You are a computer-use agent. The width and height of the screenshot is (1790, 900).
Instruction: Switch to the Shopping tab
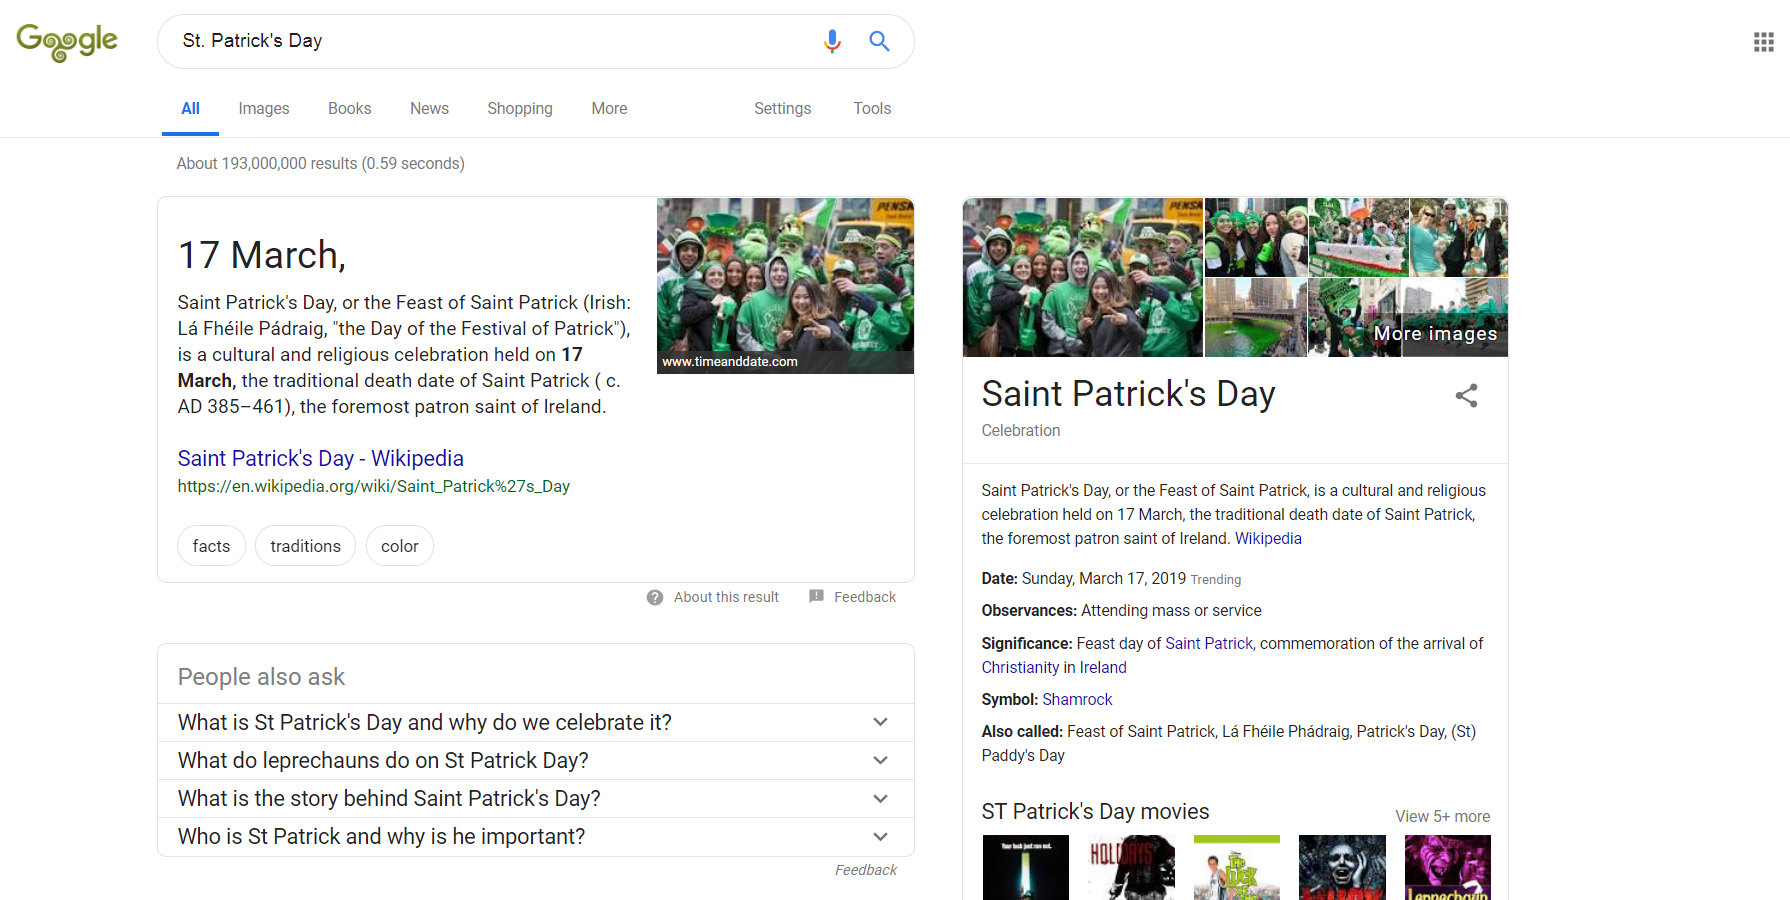(x=520, y=109)
